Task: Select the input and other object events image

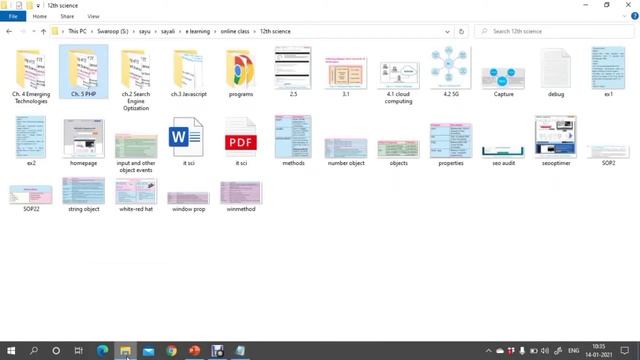Action: [136, 153]
